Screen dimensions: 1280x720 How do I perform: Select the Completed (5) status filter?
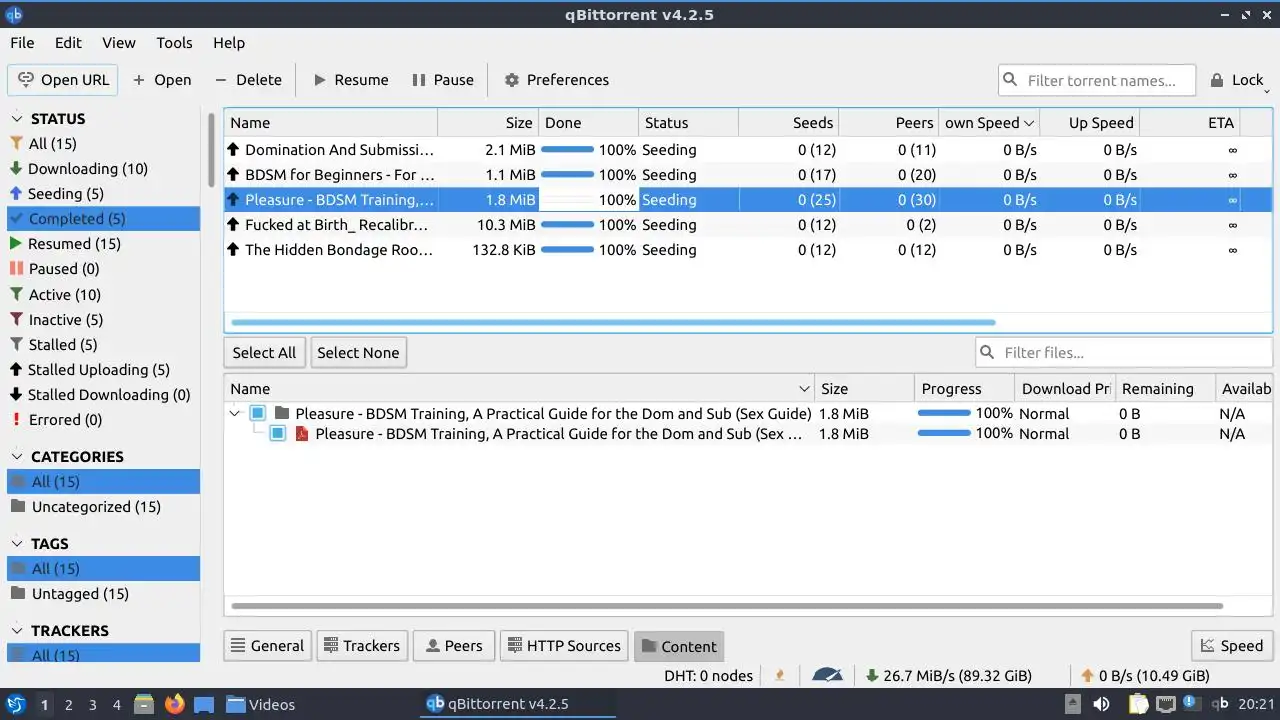(103, 219)
